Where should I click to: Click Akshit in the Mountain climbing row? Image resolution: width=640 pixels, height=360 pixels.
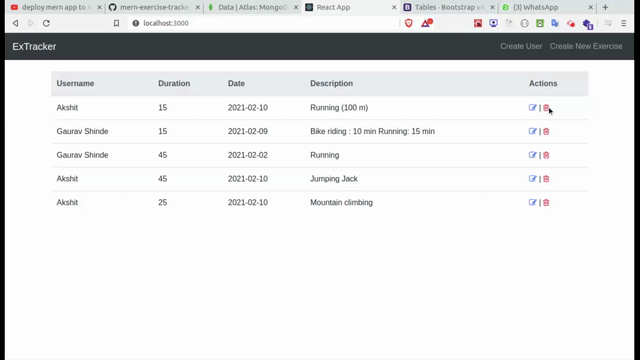(67, 202)
